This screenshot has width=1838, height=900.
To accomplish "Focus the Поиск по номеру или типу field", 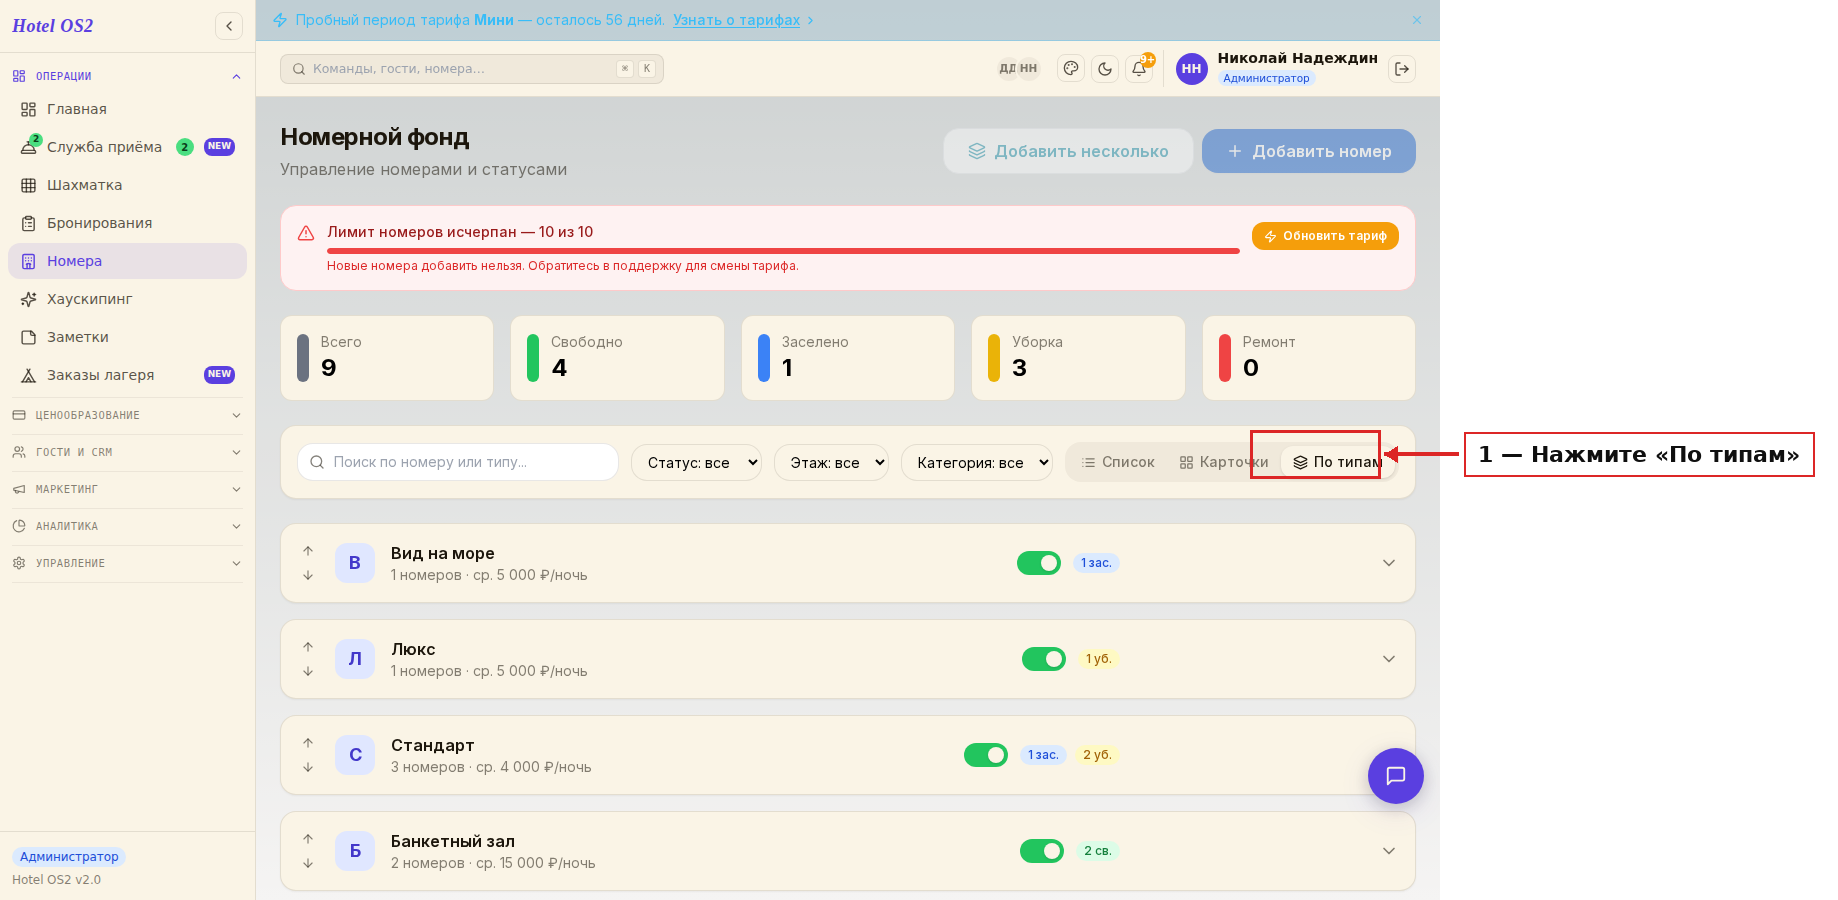I will (x=458, y=462).
